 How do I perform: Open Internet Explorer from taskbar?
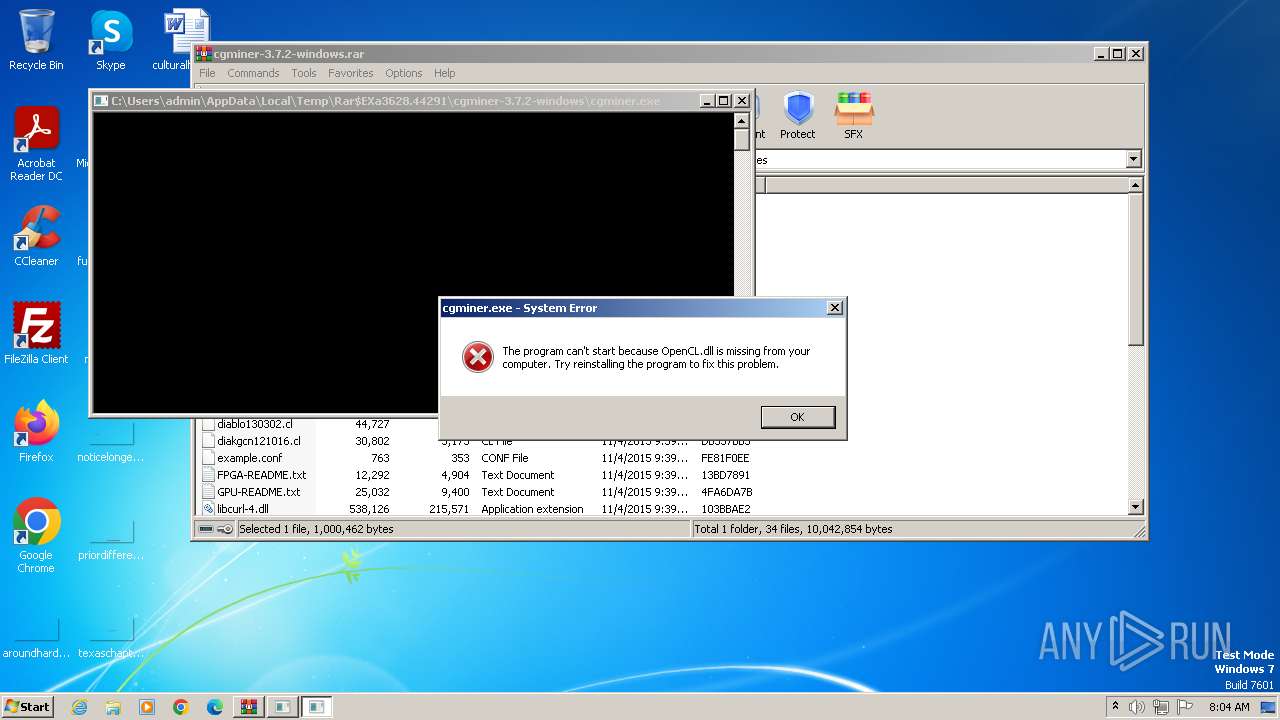(x=79, y=707)
